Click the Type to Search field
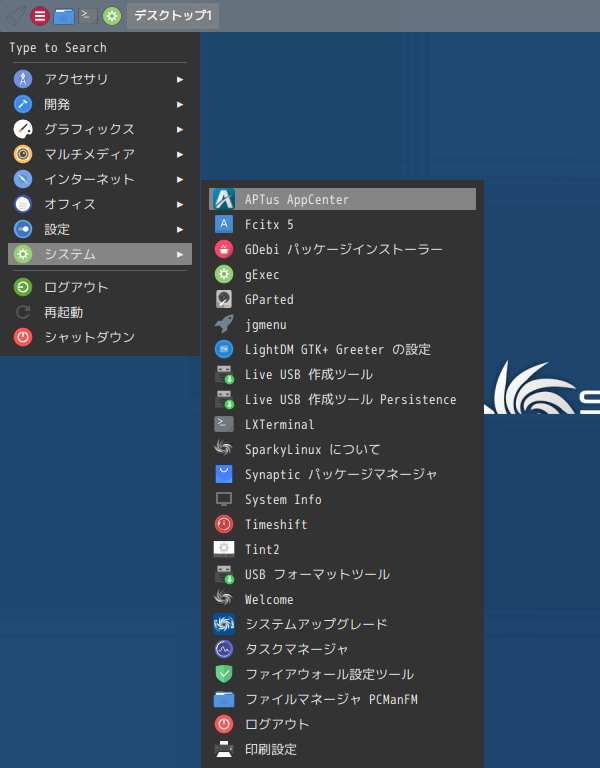600x768 pixels. click(x=98, y=48)
